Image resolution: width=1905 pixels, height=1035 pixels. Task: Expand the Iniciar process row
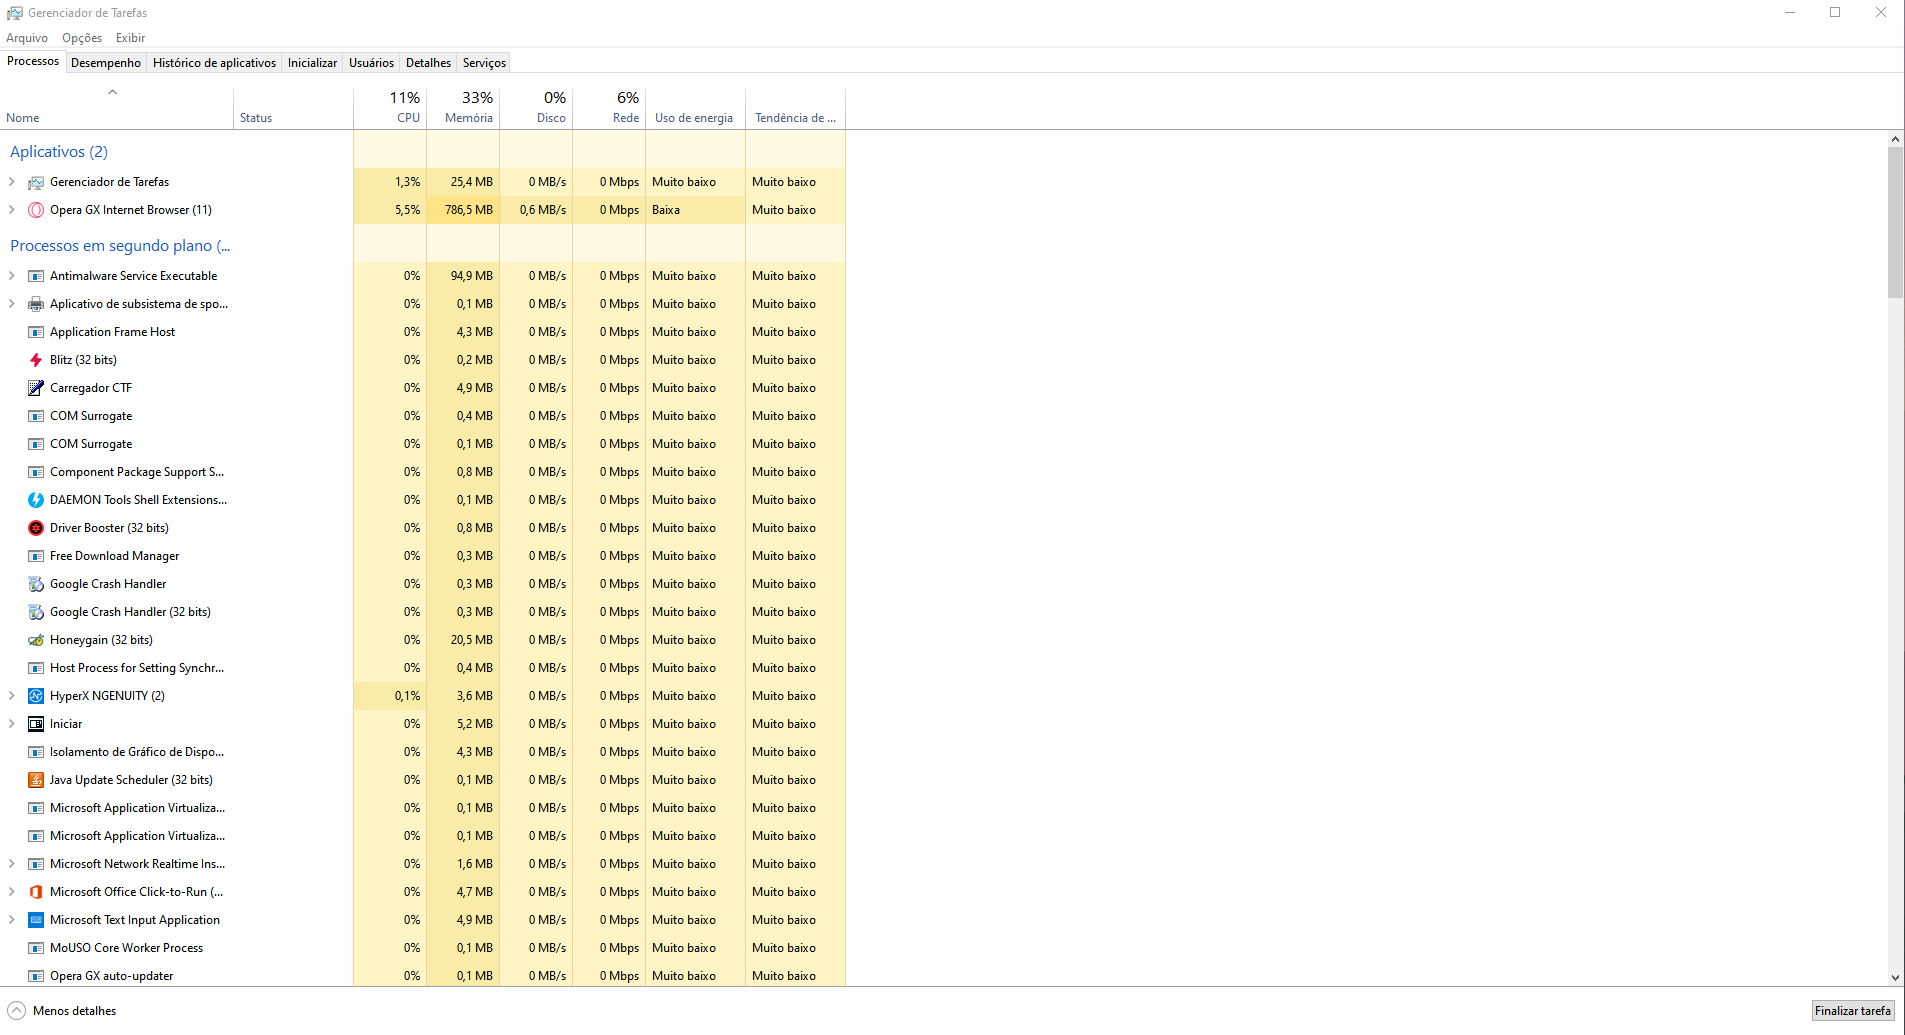point(12,724)
